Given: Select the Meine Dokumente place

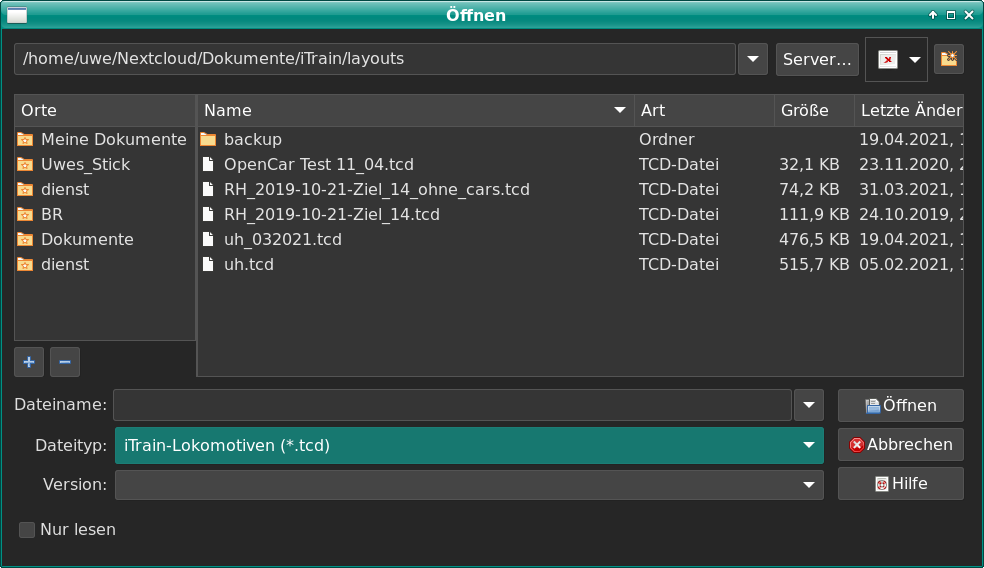Looking at the screenshot, I should point(113,139).
